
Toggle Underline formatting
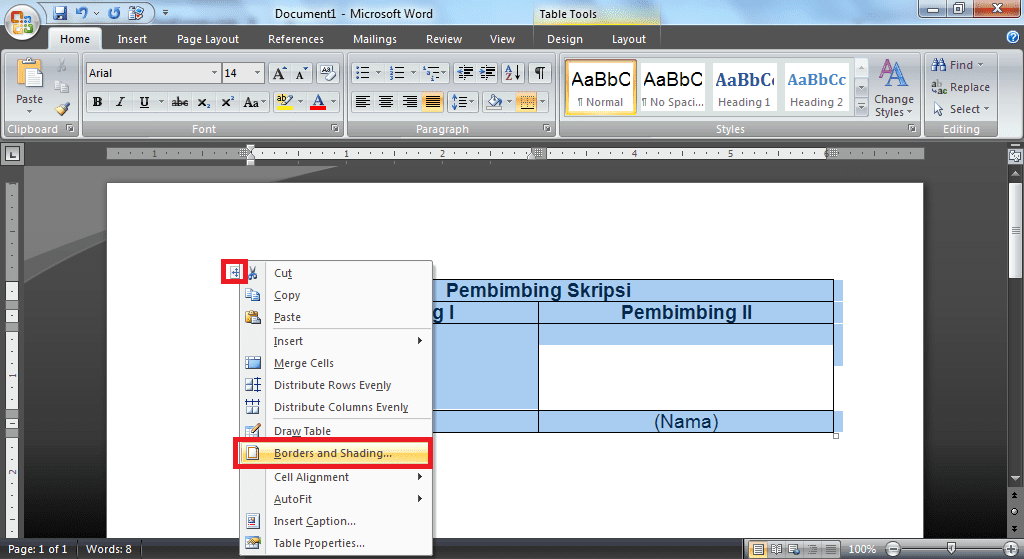tap(144, 102)
